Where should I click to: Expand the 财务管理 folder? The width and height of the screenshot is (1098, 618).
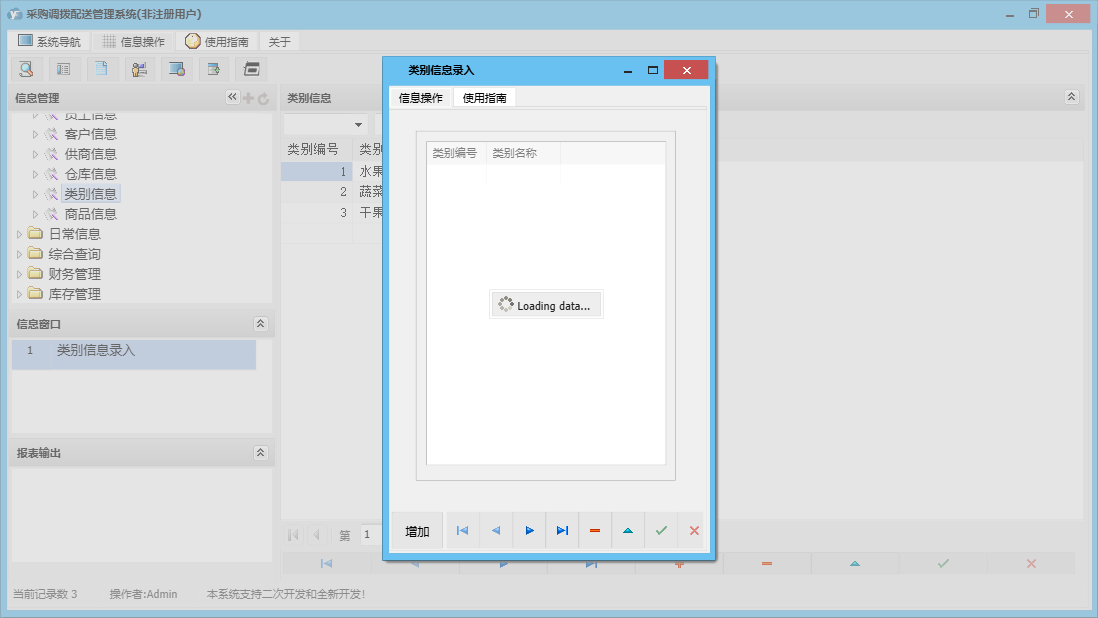(x=20, y=274)
